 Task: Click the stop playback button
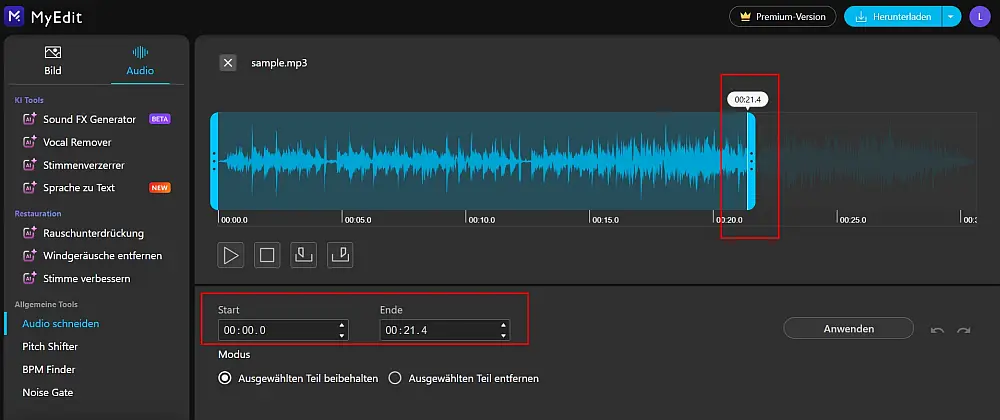[x=267, y=255]
